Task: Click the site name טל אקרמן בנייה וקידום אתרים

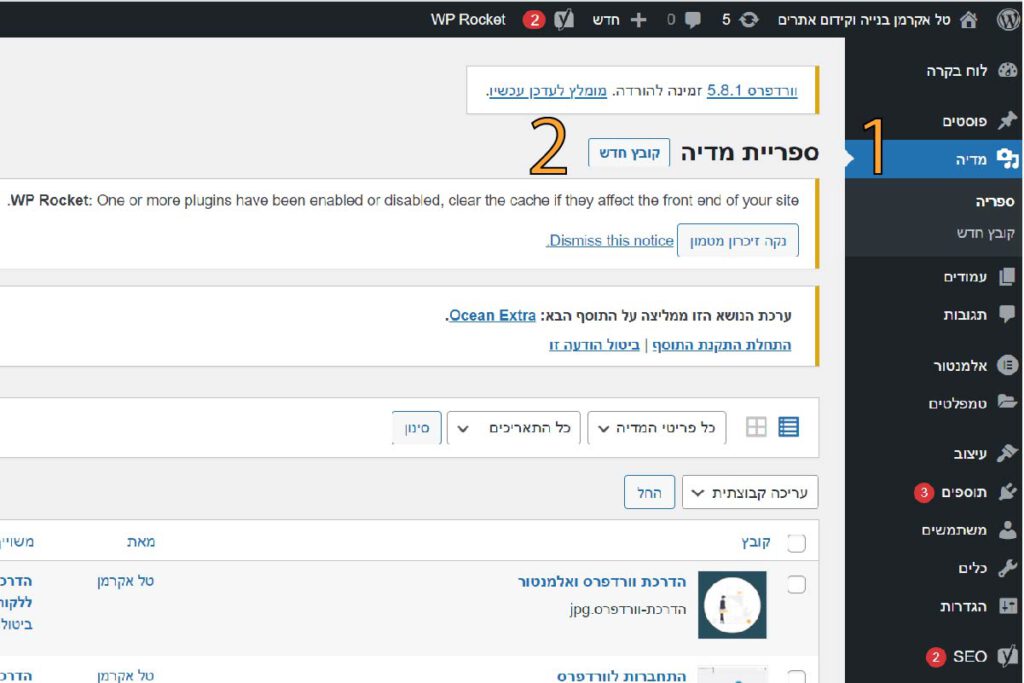Action: [x=863, y=20]
